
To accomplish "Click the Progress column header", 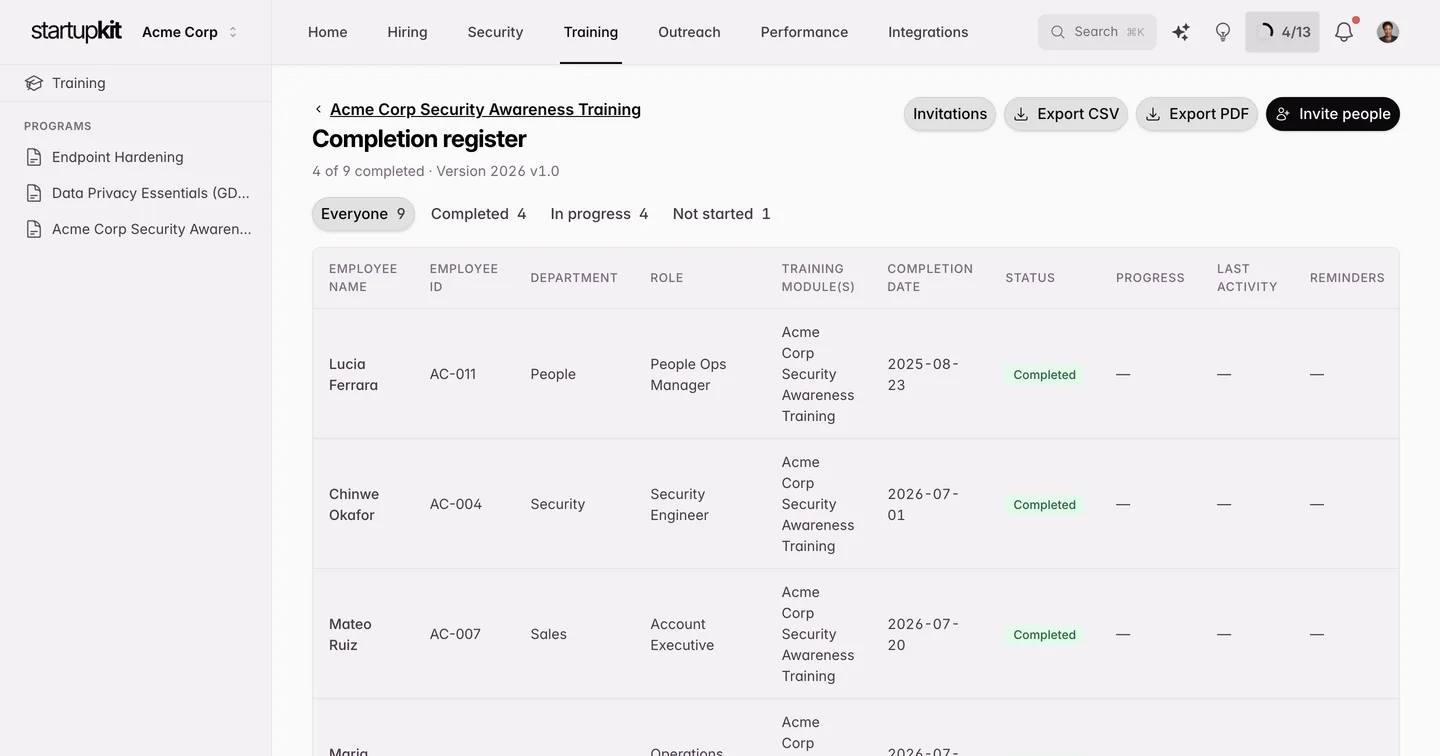I will point(1150,278).
